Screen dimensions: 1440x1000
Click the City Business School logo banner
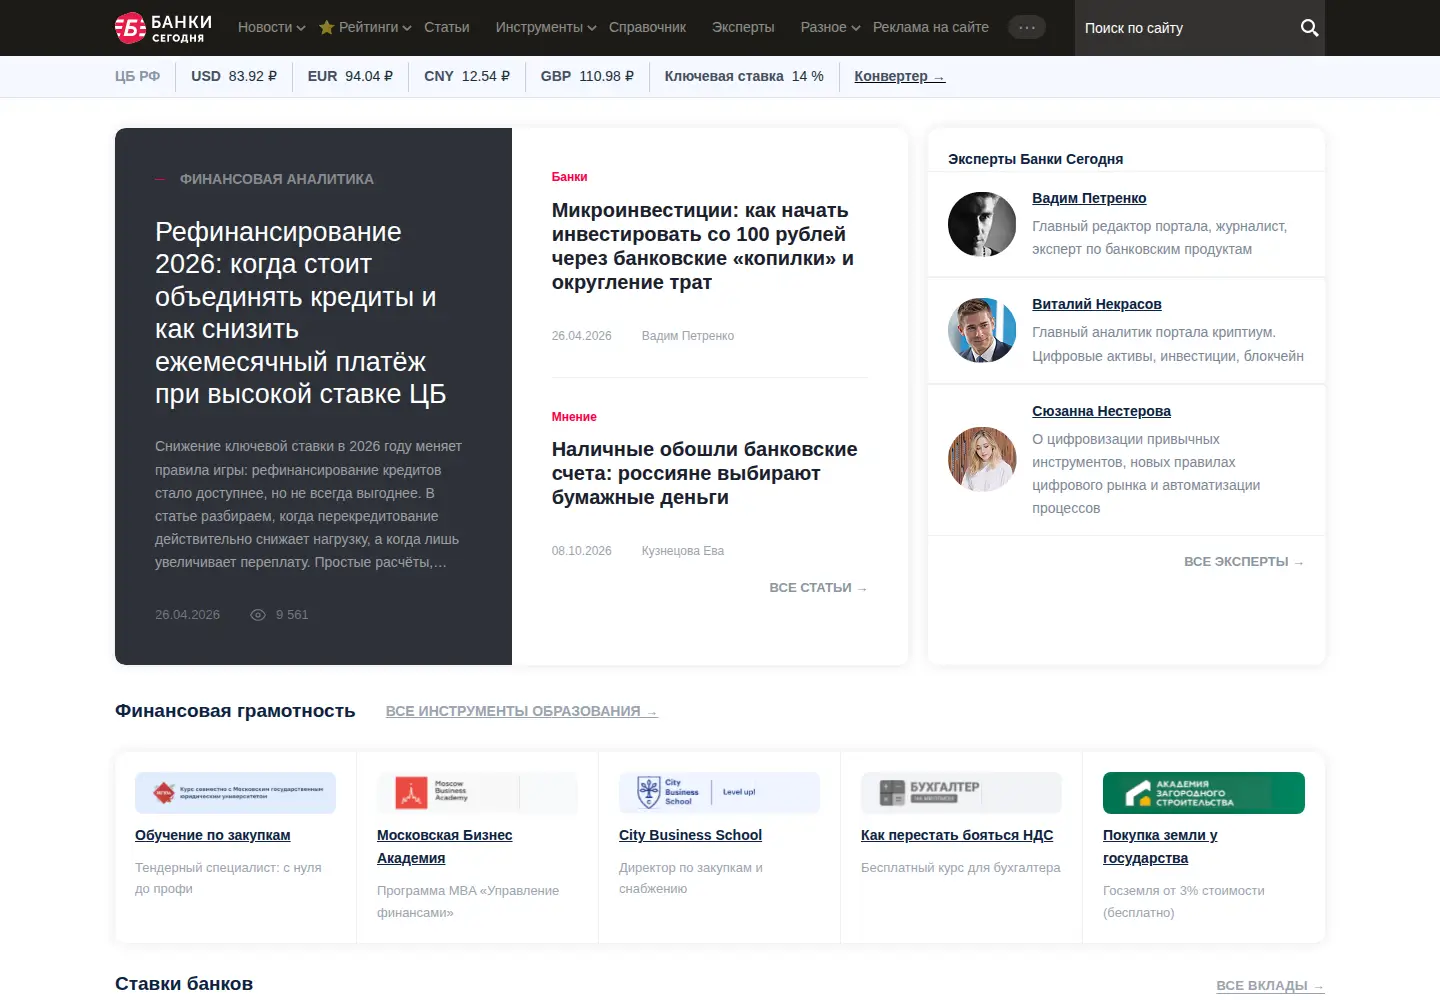coord(719,793)
